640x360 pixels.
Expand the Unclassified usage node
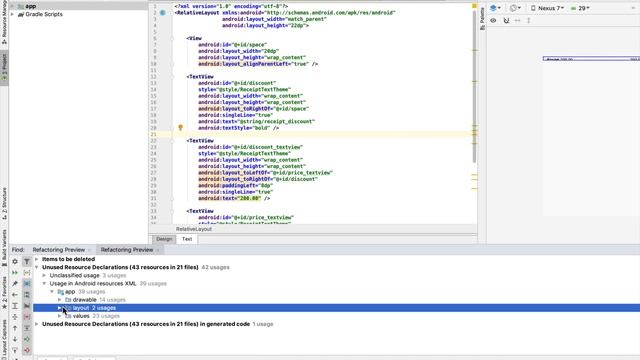tap(44, 276)
